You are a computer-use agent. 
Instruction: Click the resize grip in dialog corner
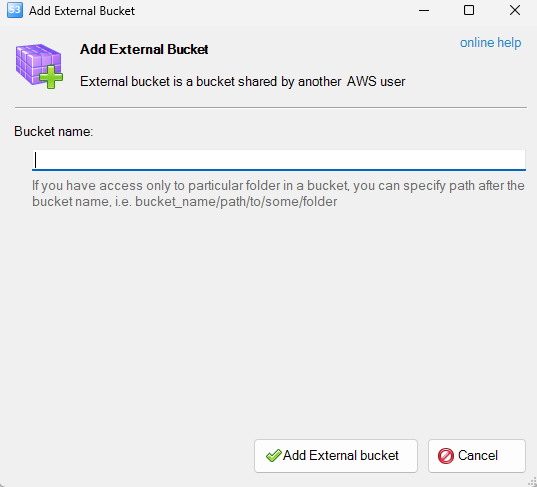(x=532, y=482)
